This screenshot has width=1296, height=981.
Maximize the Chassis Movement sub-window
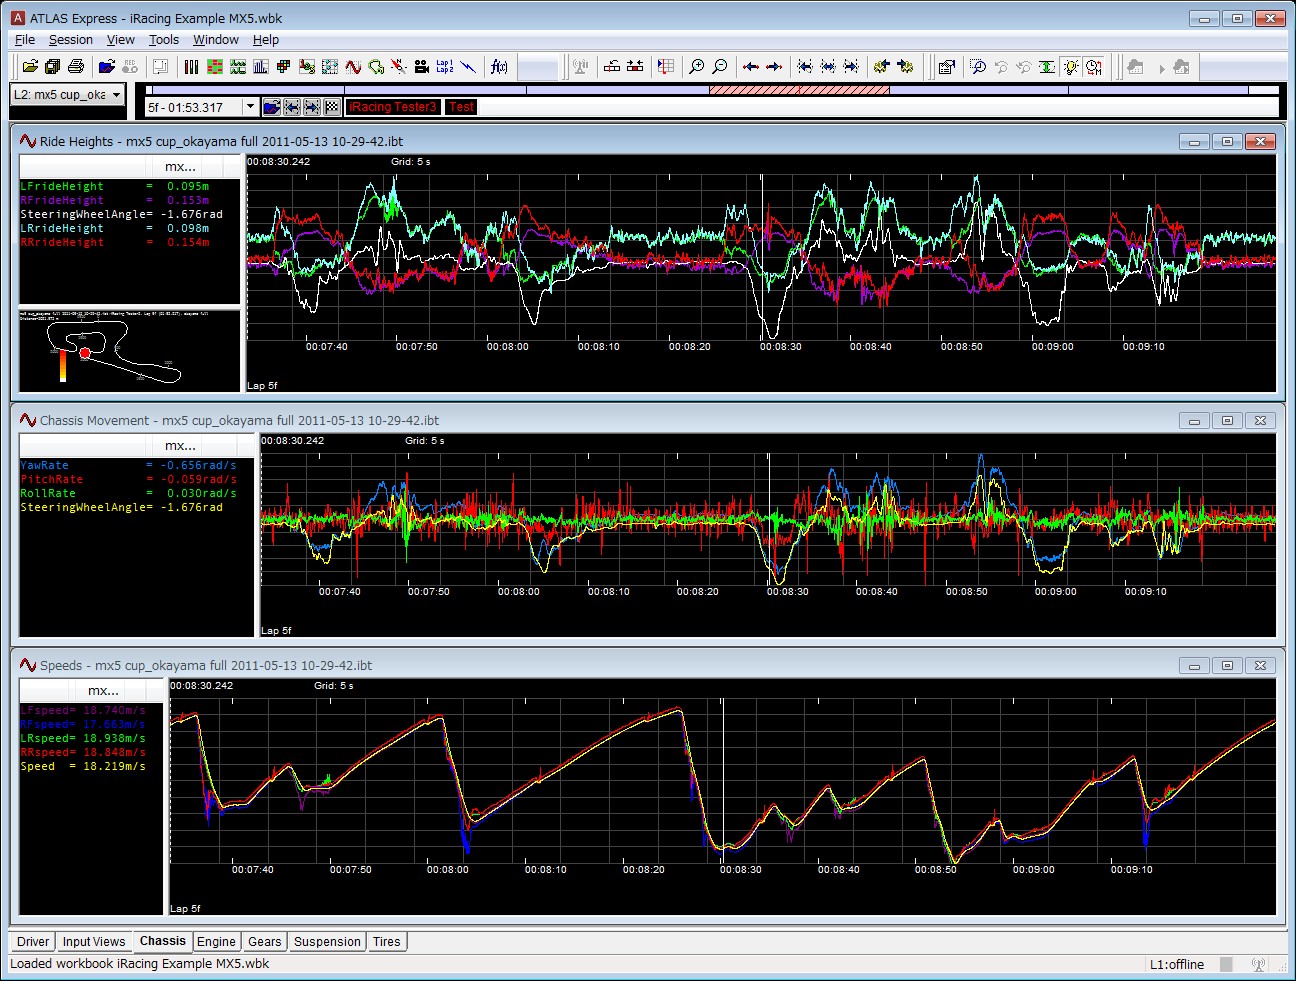(1227, 421)
